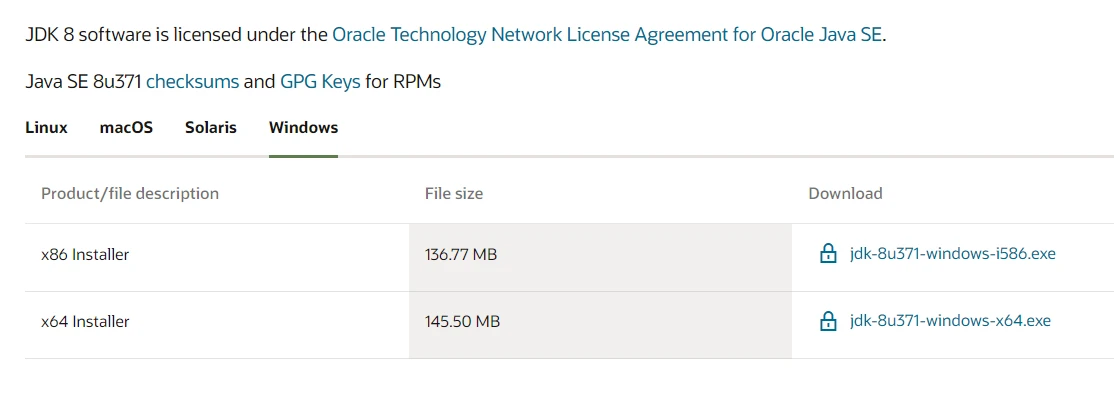Click the x64 Installer description cell
1114x397 pixels.
[x=217, y=322]
